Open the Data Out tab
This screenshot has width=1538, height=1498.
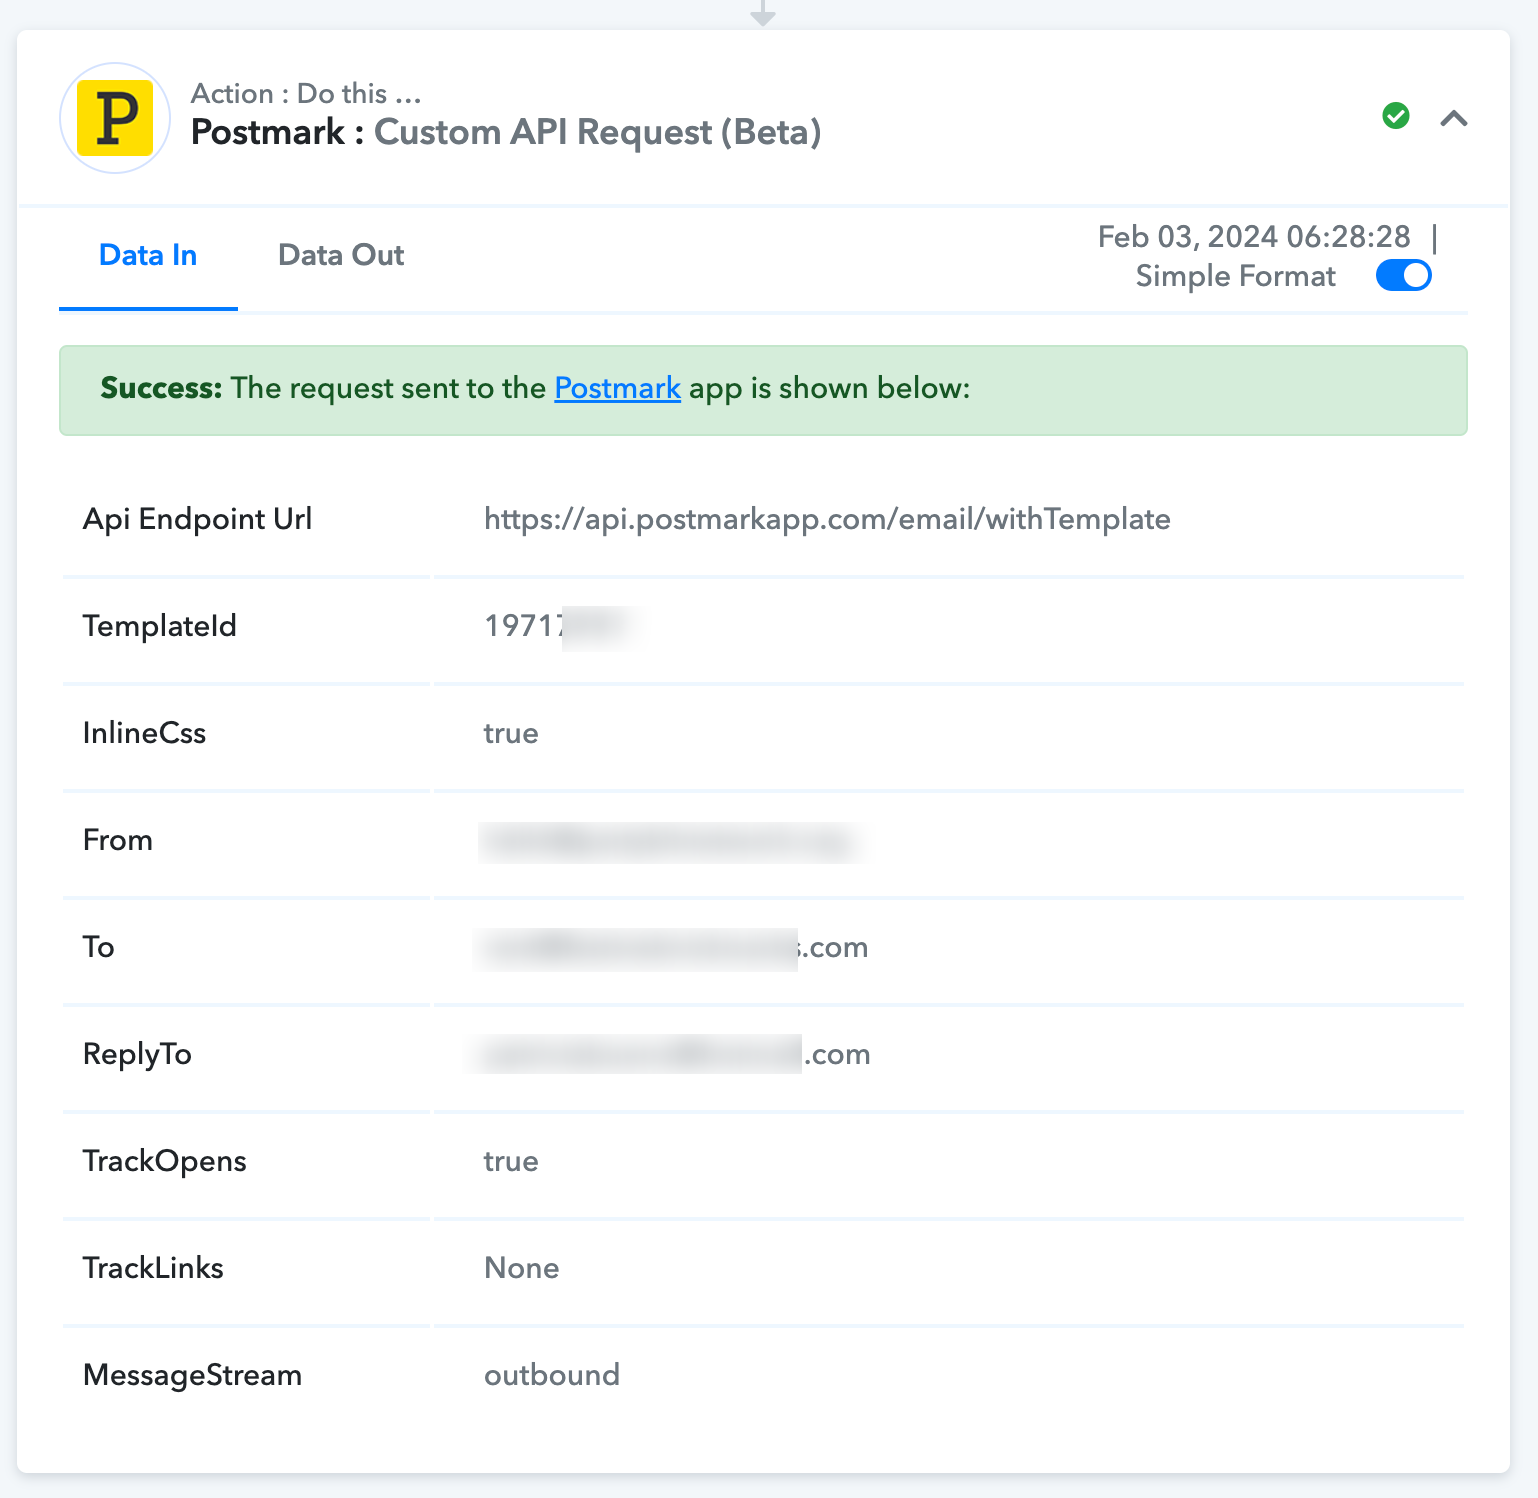click(x=341, y=255)
